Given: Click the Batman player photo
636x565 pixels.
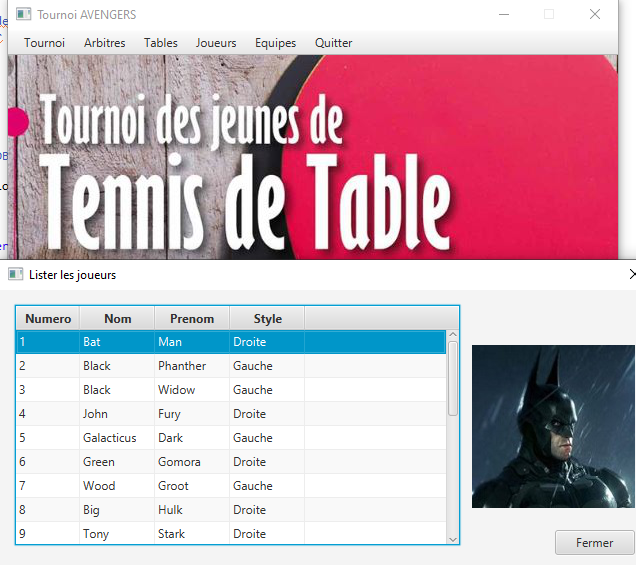Looking at the screenshot, I should (553, 426).
